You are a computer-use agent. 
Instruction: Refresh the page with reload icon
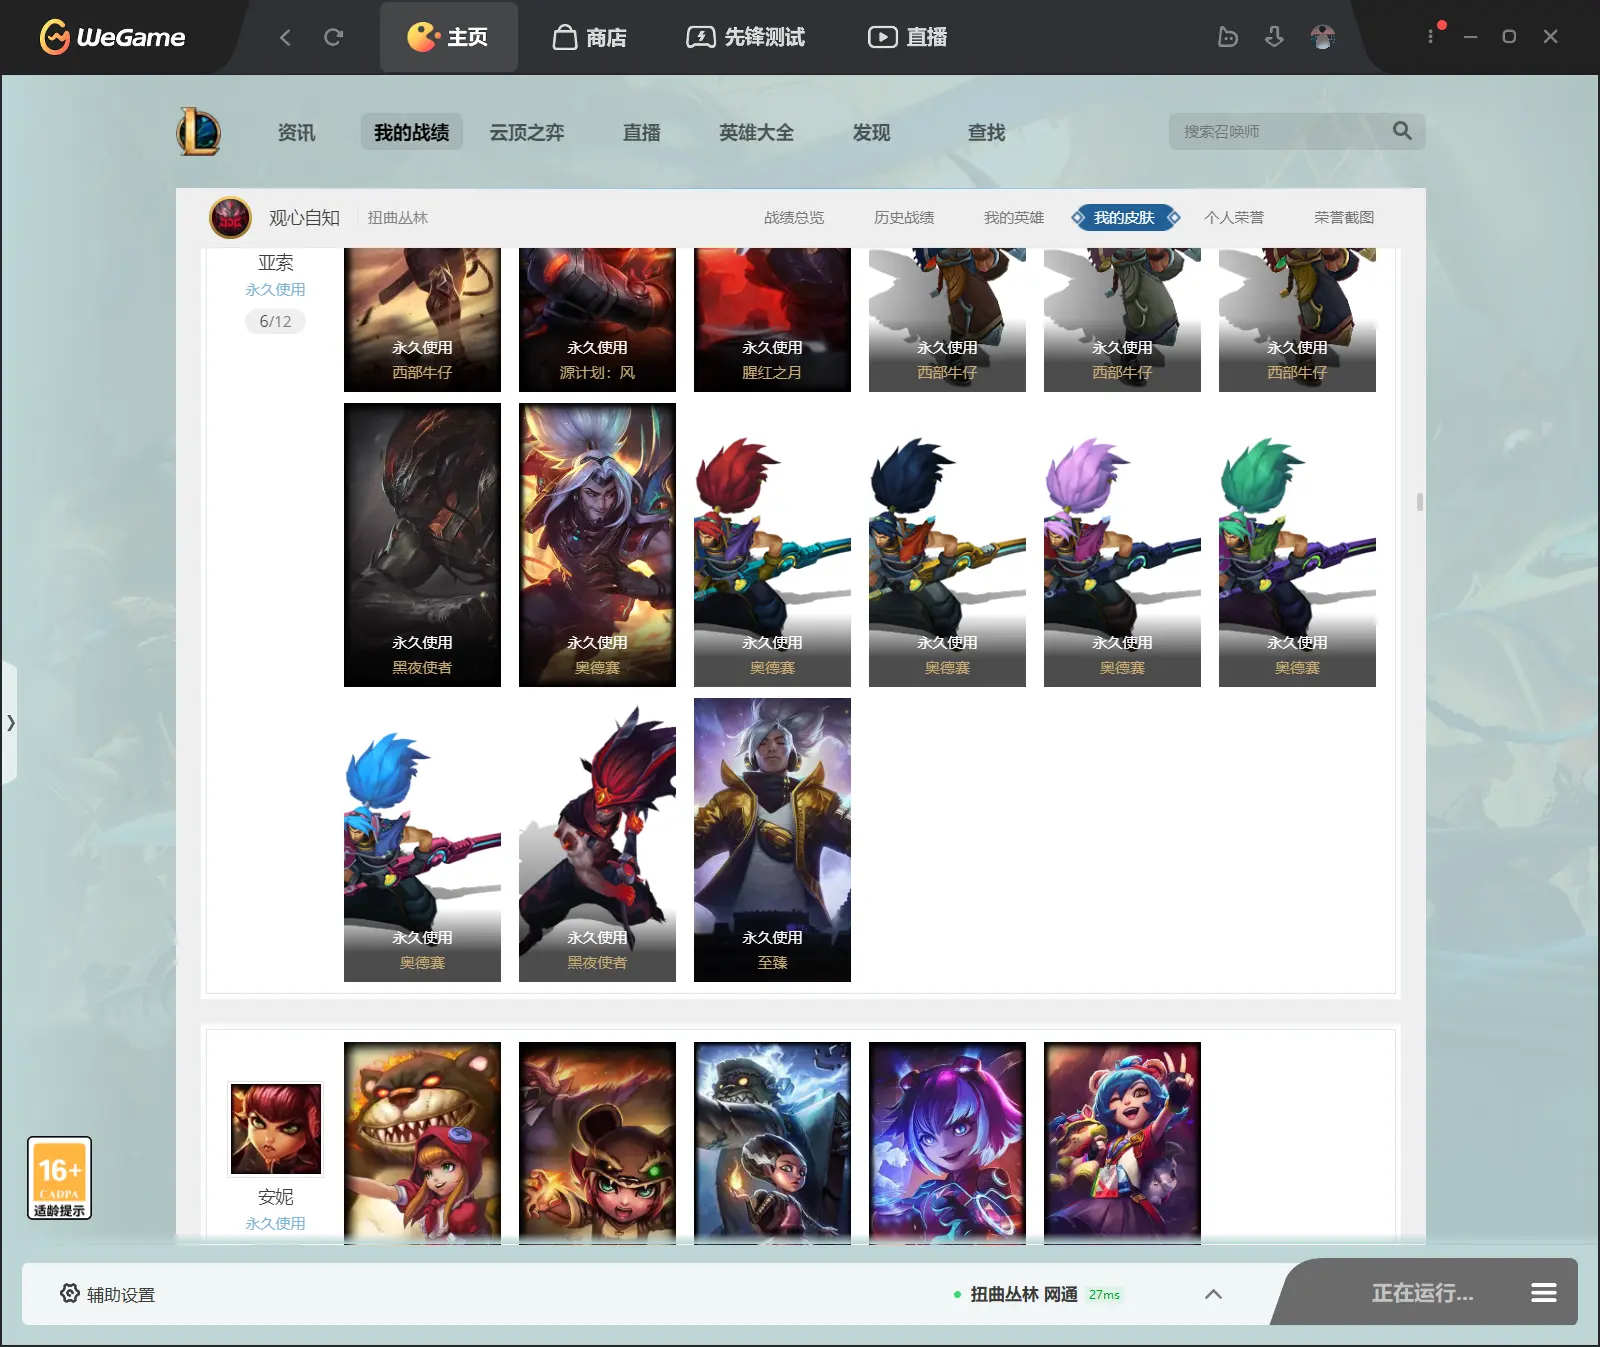(x=333, y=37)
